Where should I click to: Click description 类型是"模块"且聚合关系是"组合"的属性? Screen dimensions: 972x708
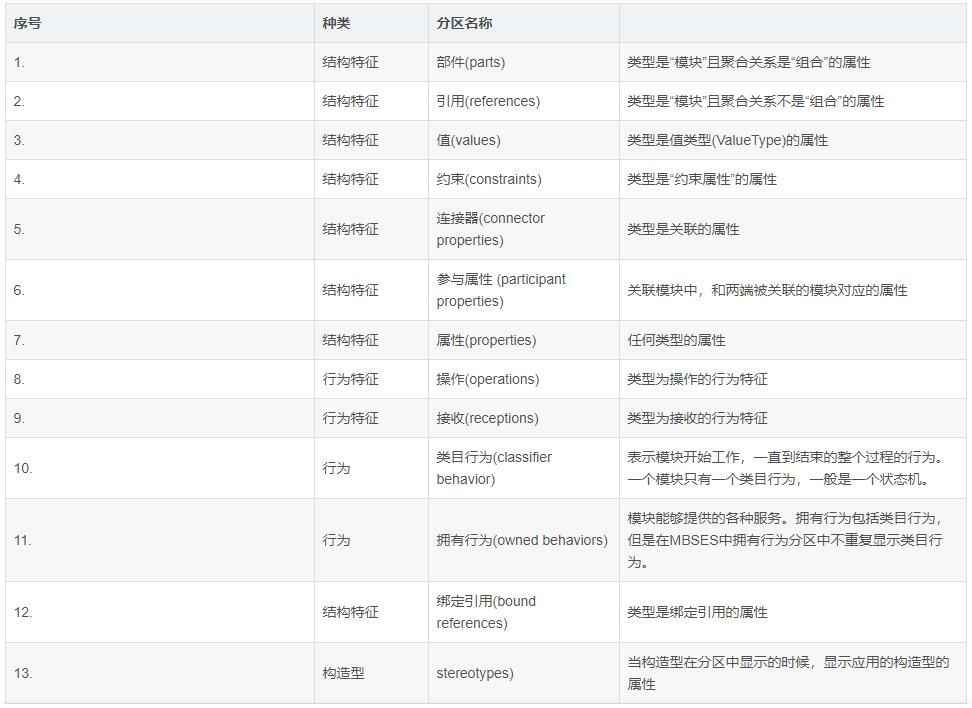[x=793, y=62]
